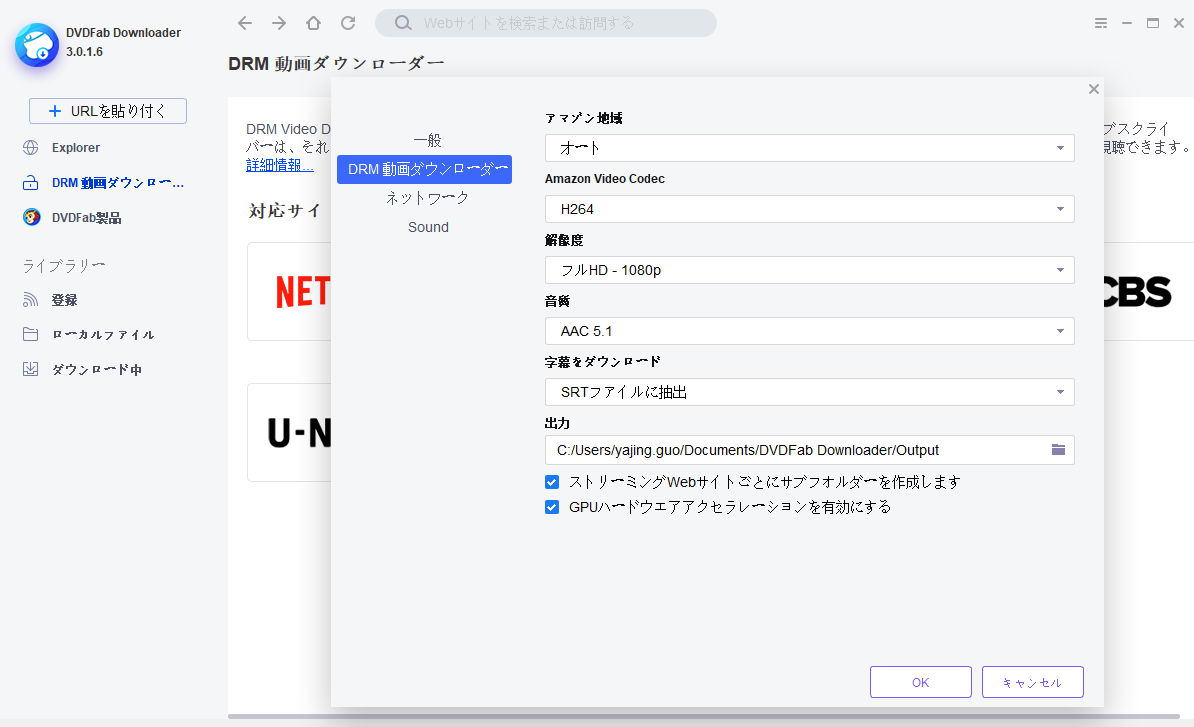Close the settings dialog with X
This screenshot has height=727, width=1194.
click(x=1094, y=89)
